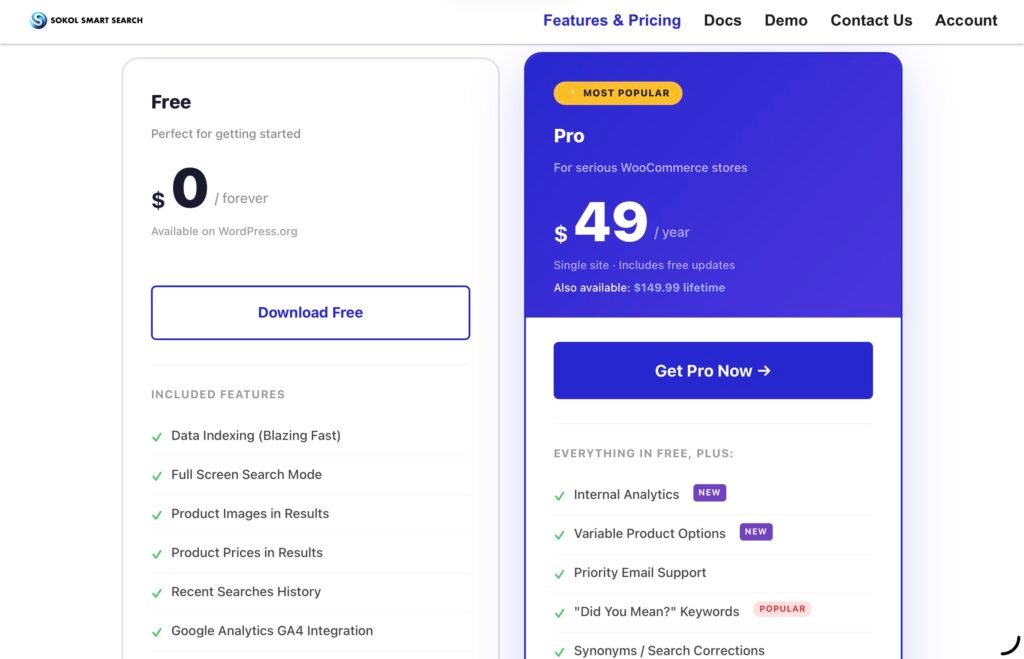Click the For serious WooCommerce stores text

click(x=650, y=168)
